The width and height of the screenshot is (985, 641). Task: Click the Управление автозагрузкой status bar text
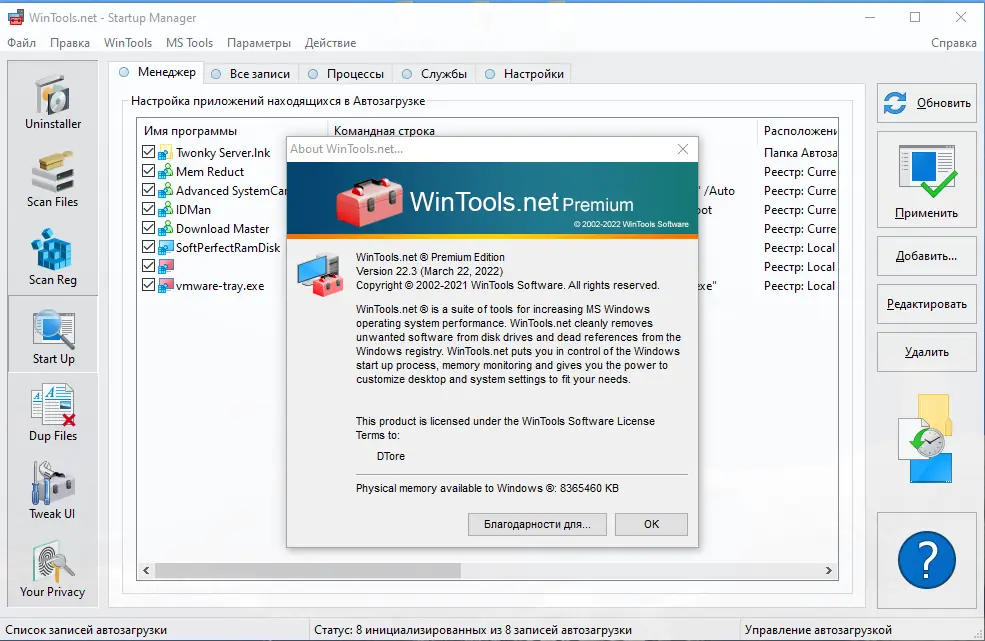pos(818,630)
